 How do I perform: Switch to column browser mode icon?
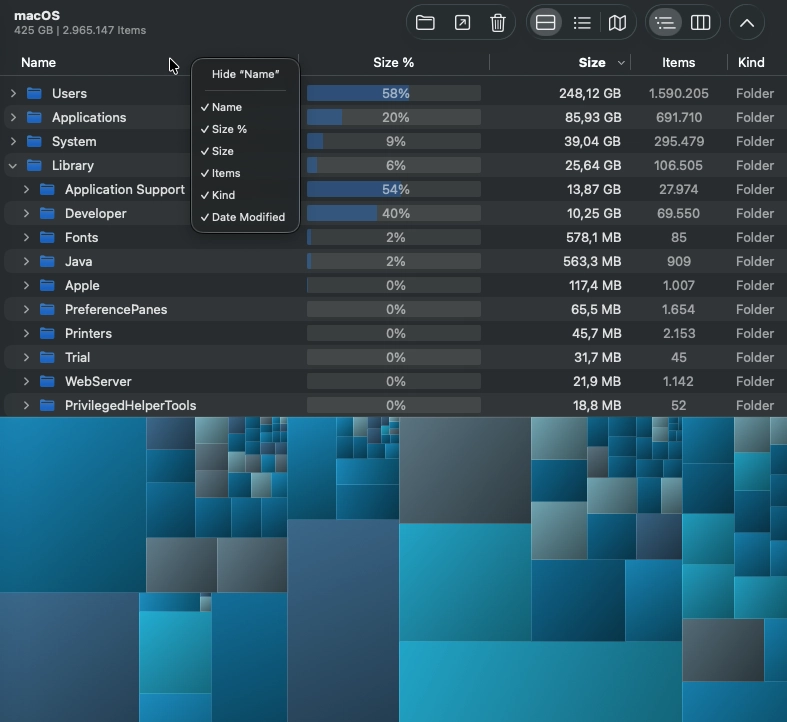[x=700, y=23]
